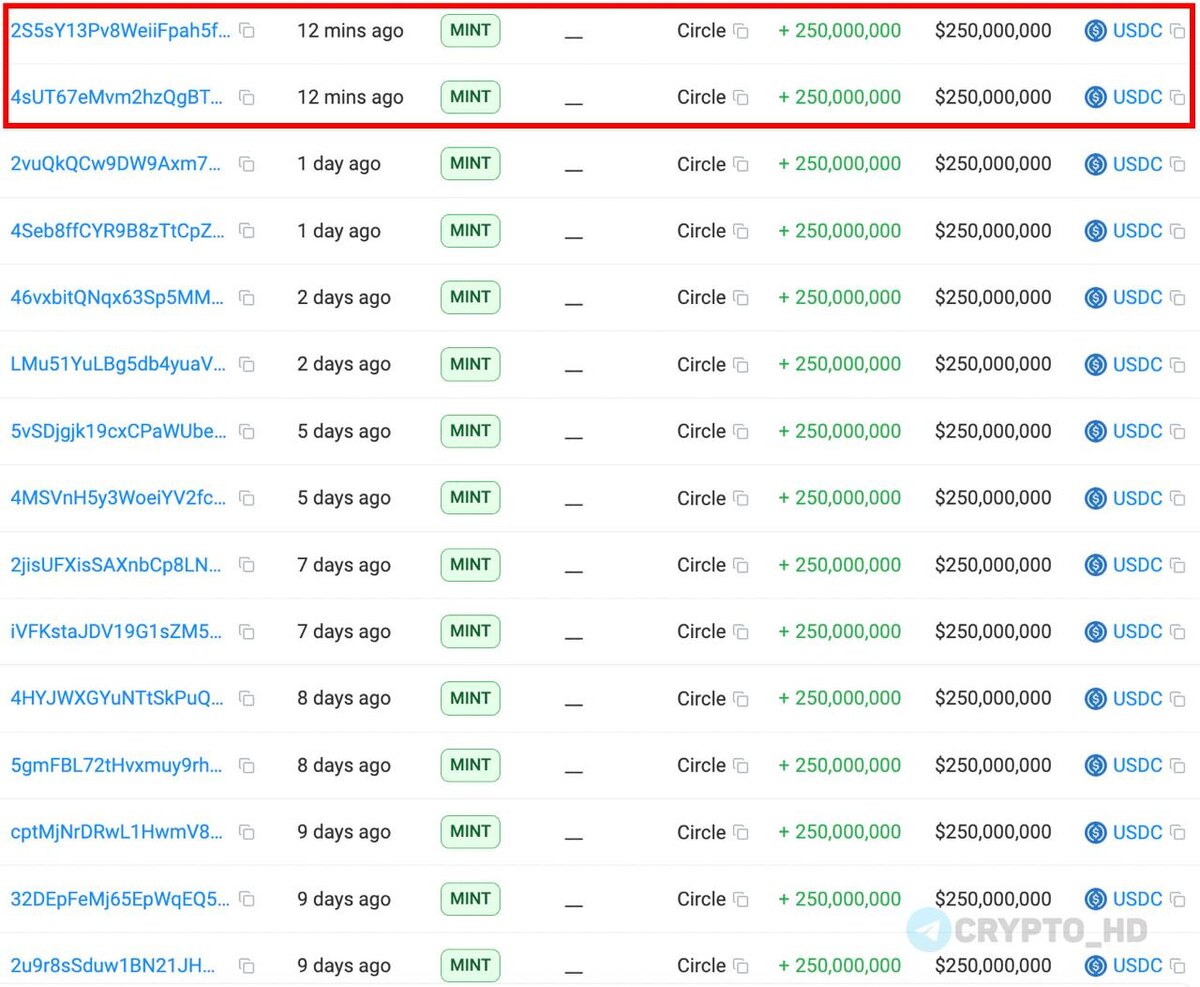Copy signature 2u9r8sSduw1BN21JH

pos(246,967)
